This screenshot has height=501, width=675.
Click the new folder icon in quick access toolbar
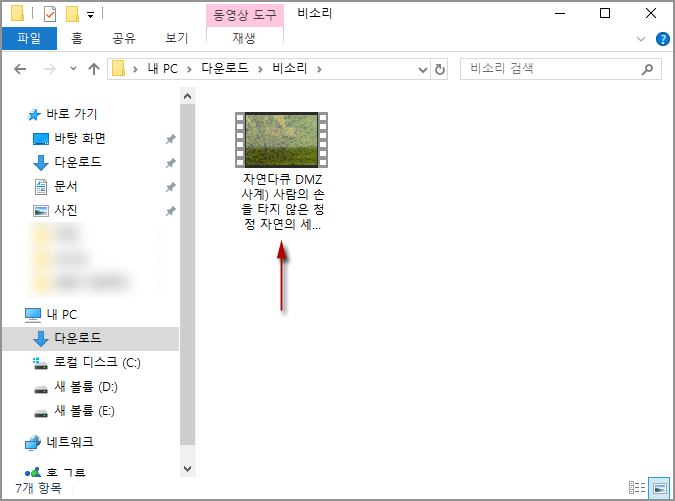pyautogui.click(x=72, y=14)
